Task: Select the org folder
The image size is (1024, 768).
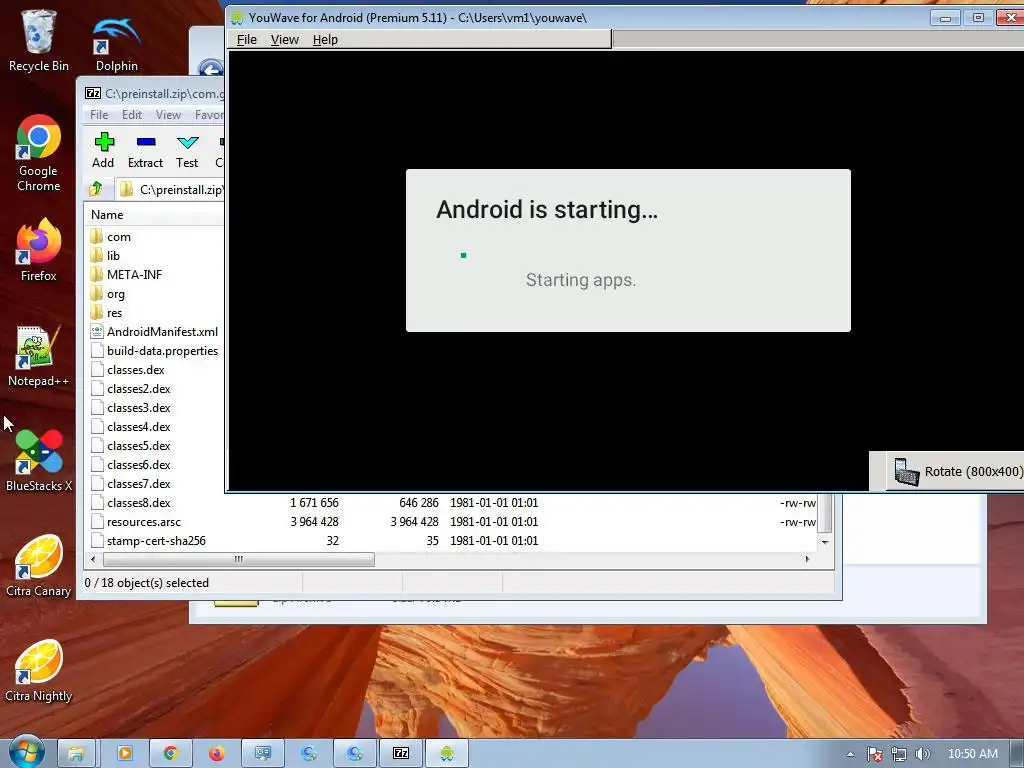Action: 116,294
